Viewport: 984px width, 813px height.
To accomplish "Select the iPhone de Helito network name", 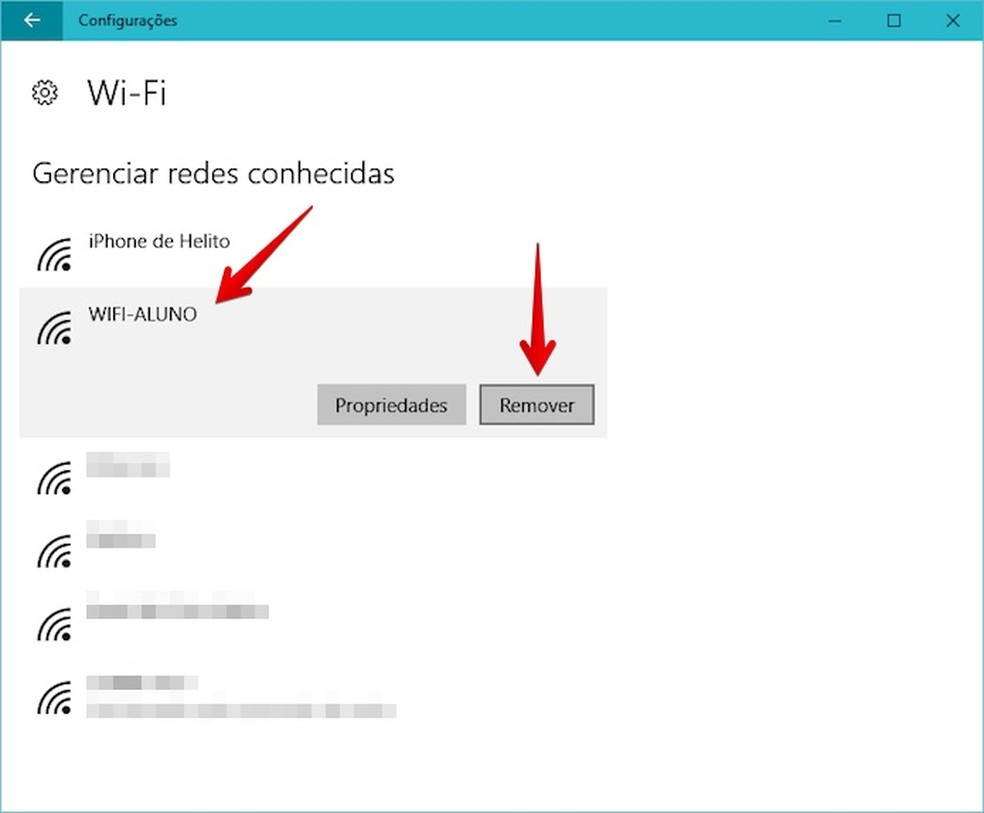I will (159, 242).
